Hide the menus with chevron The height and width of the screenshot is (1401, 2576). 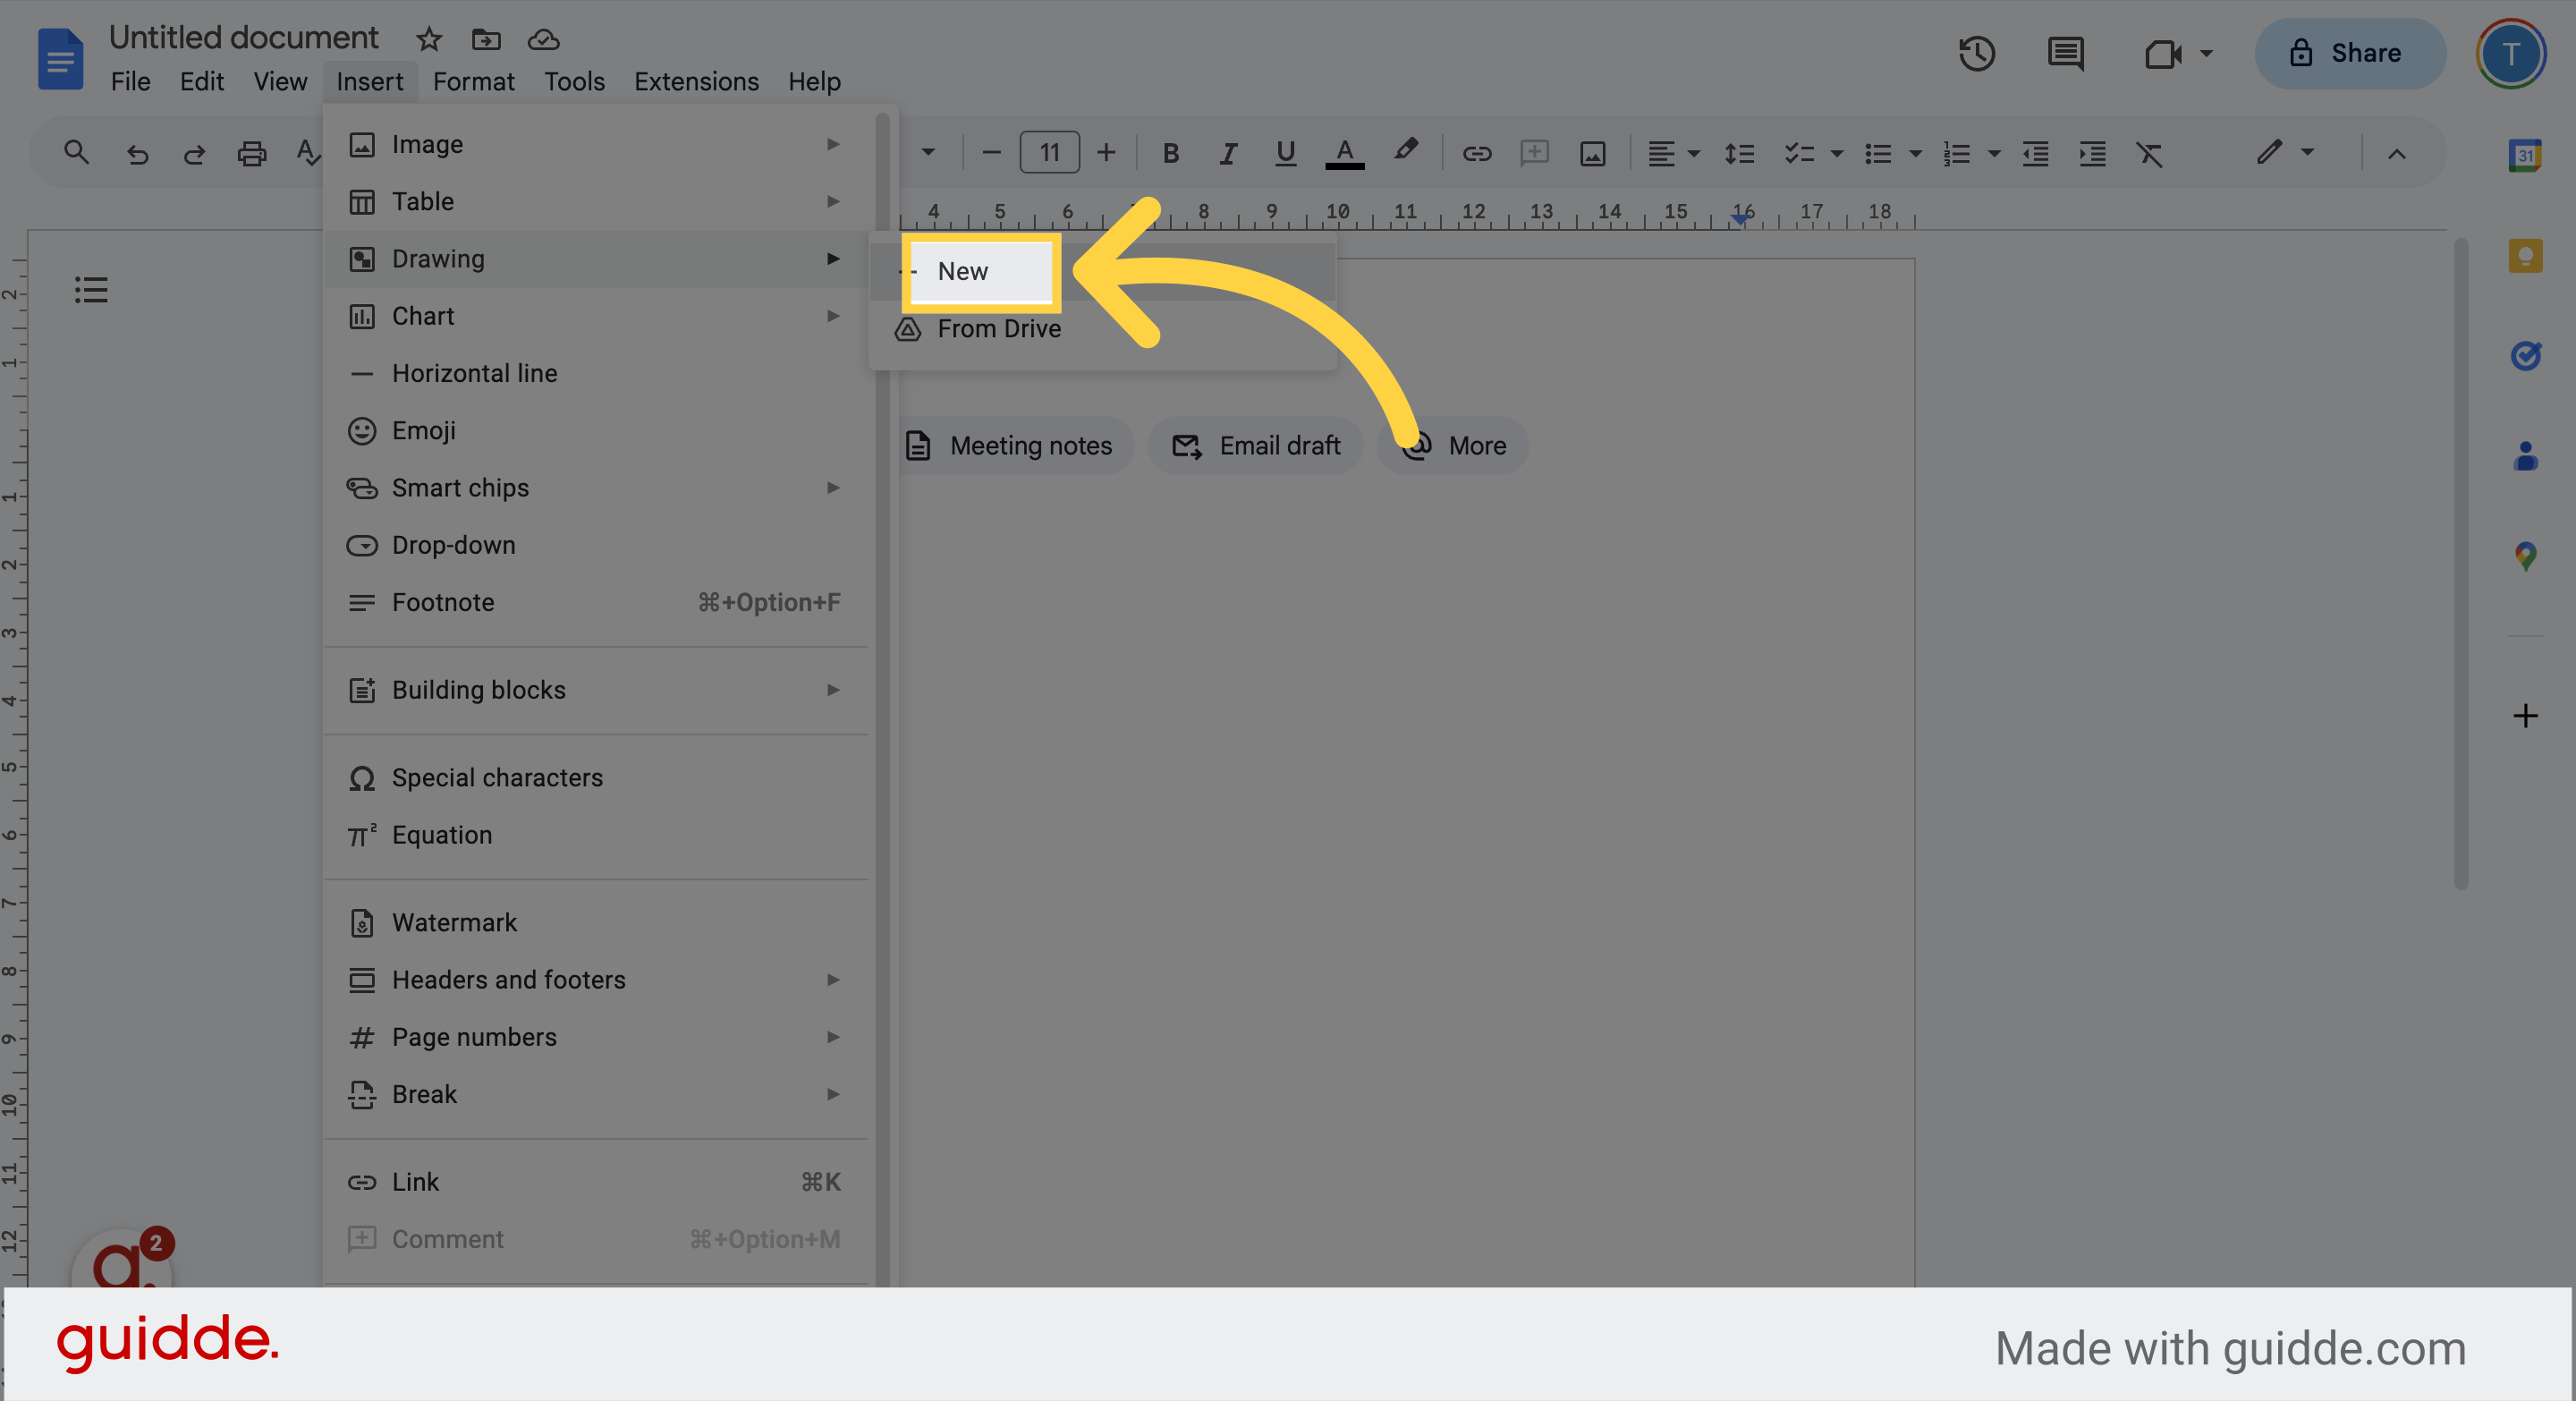(2396, 153)
